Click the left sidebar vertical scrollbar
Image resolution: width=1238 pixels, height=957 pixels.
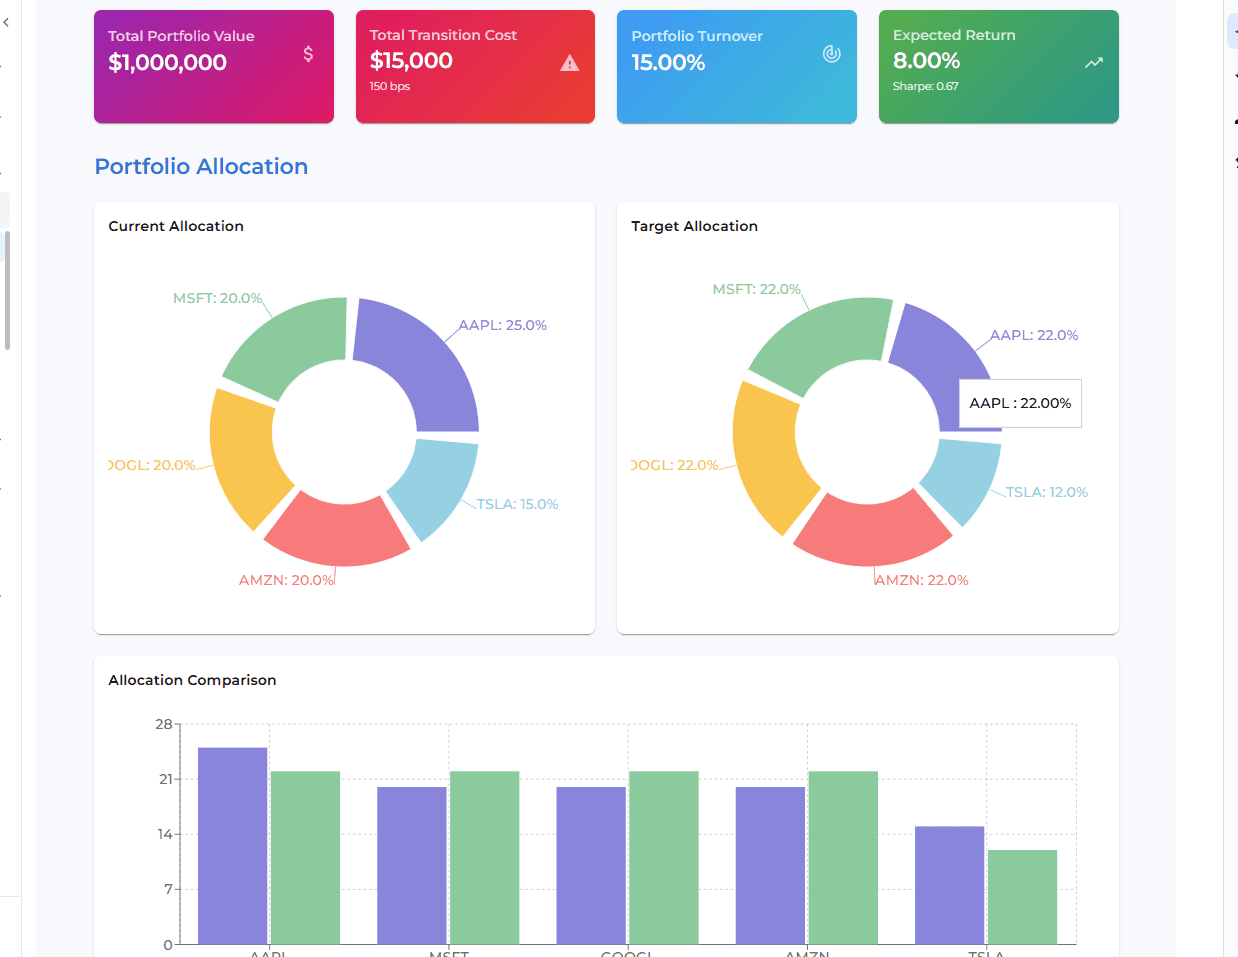8,290
